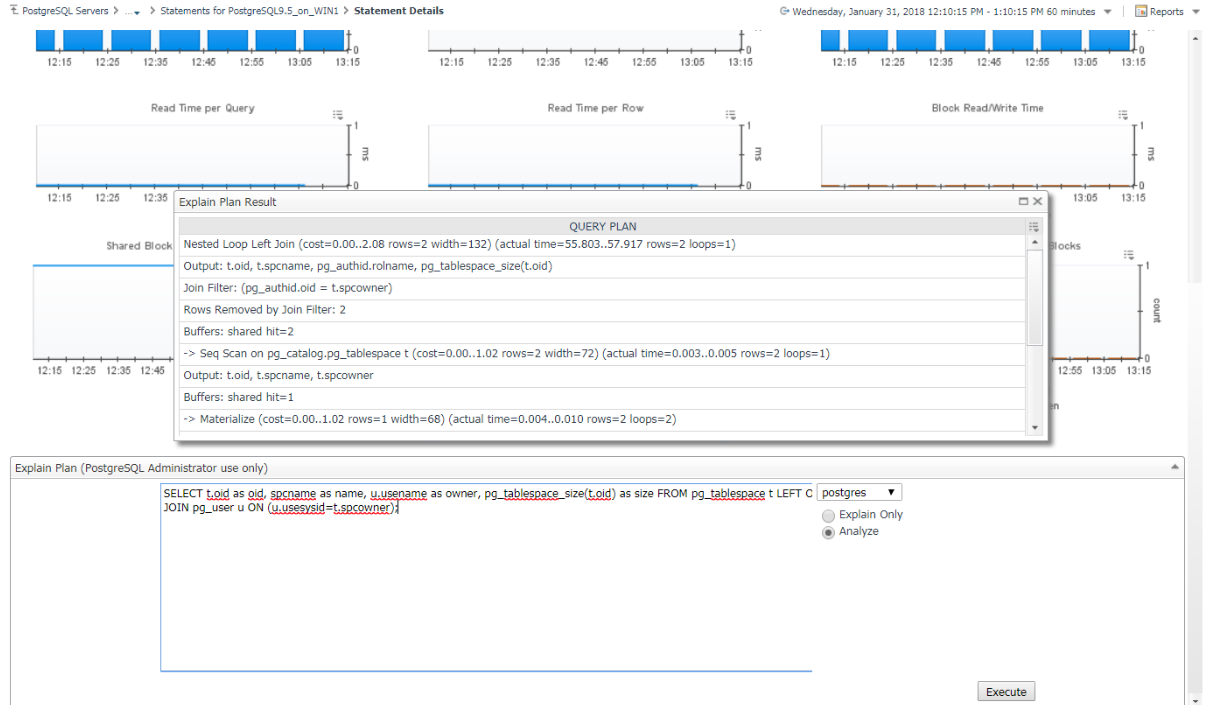Viewport: 1210px width, 705px height.
Task: Click the Execute button
Action: point(1006,692)
